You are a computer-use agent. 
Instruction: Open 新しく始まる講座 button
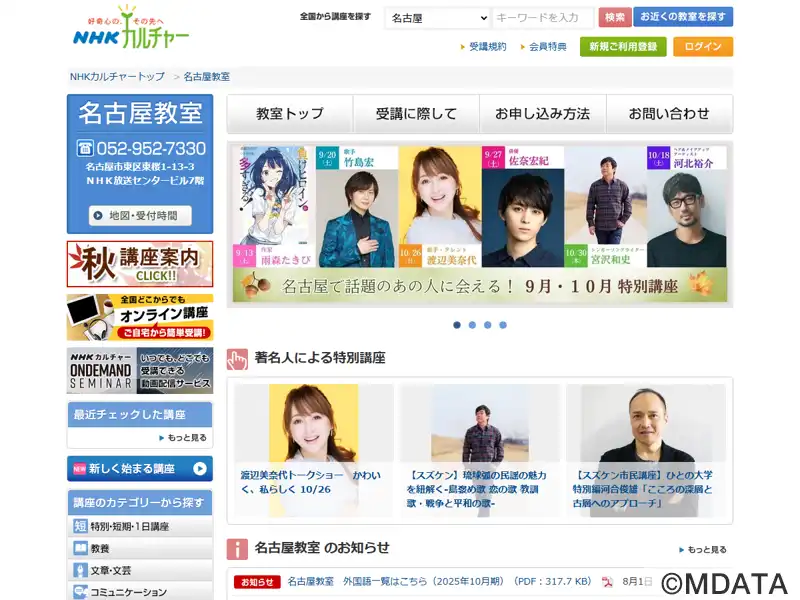pyautogui.click(x=140, y=468)
